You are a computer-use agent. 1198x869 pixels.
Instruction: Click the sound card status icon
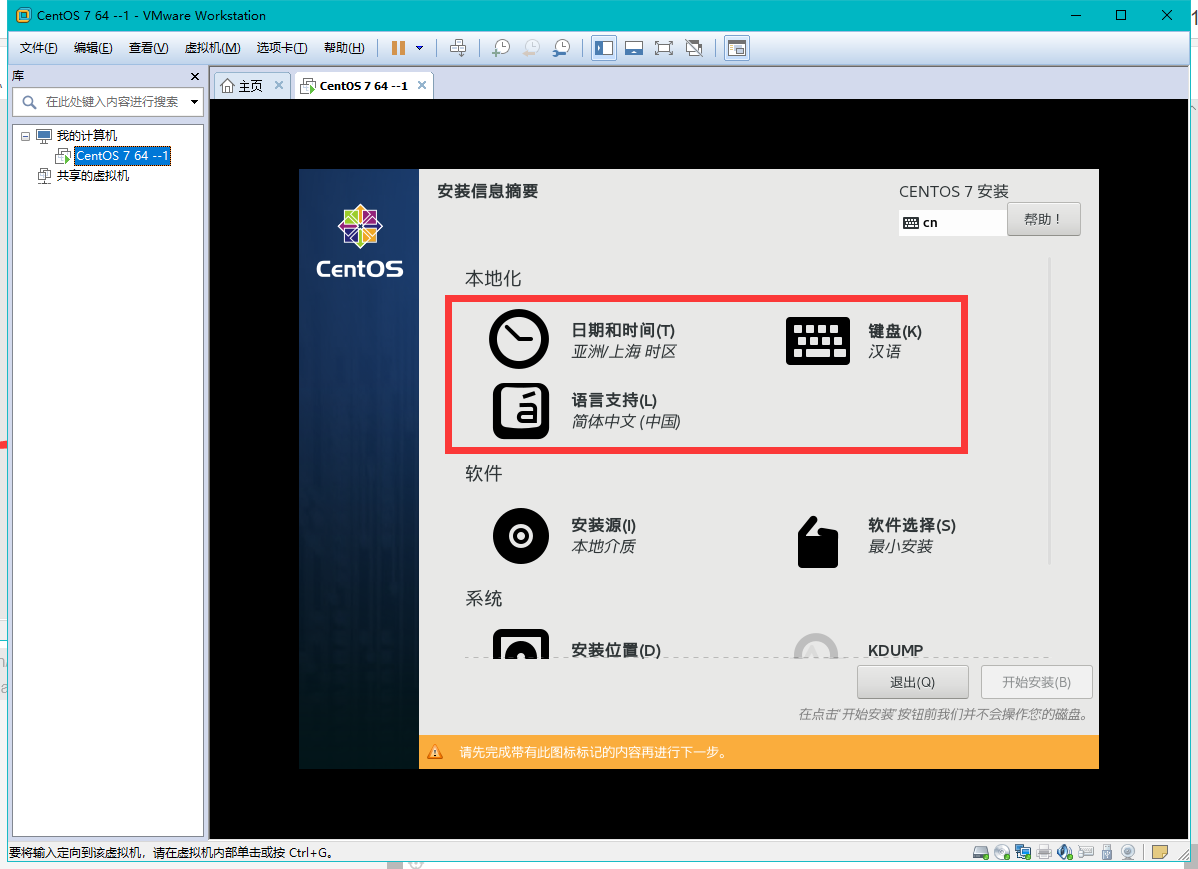point(1065,852)
